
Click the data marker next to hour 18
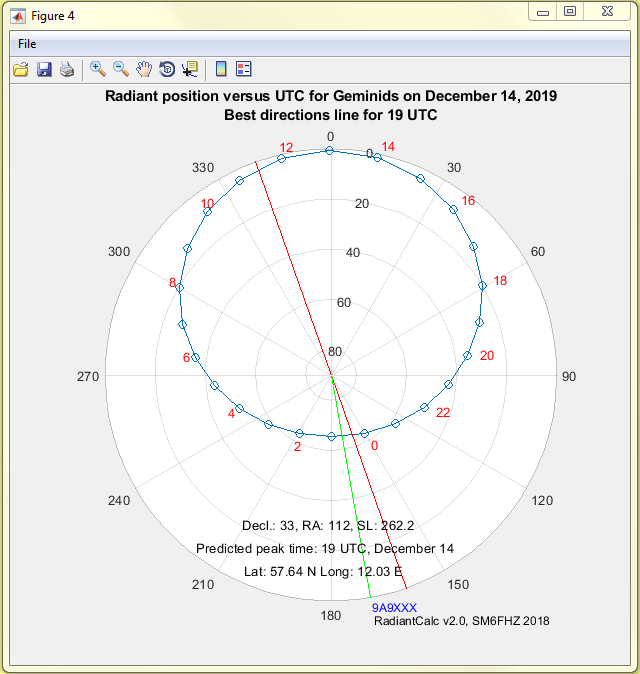pos(482,286)
